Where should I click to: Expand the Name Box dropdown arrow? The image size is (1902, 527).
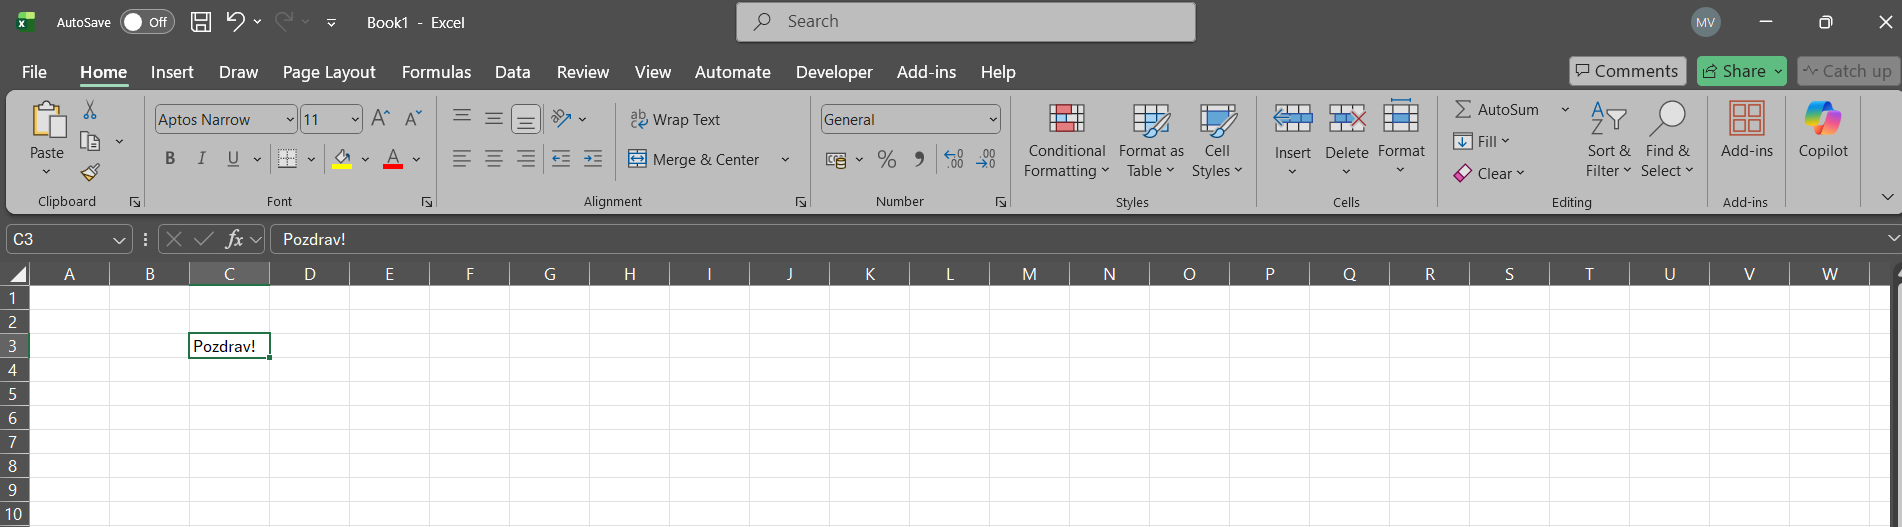point(119,239)
